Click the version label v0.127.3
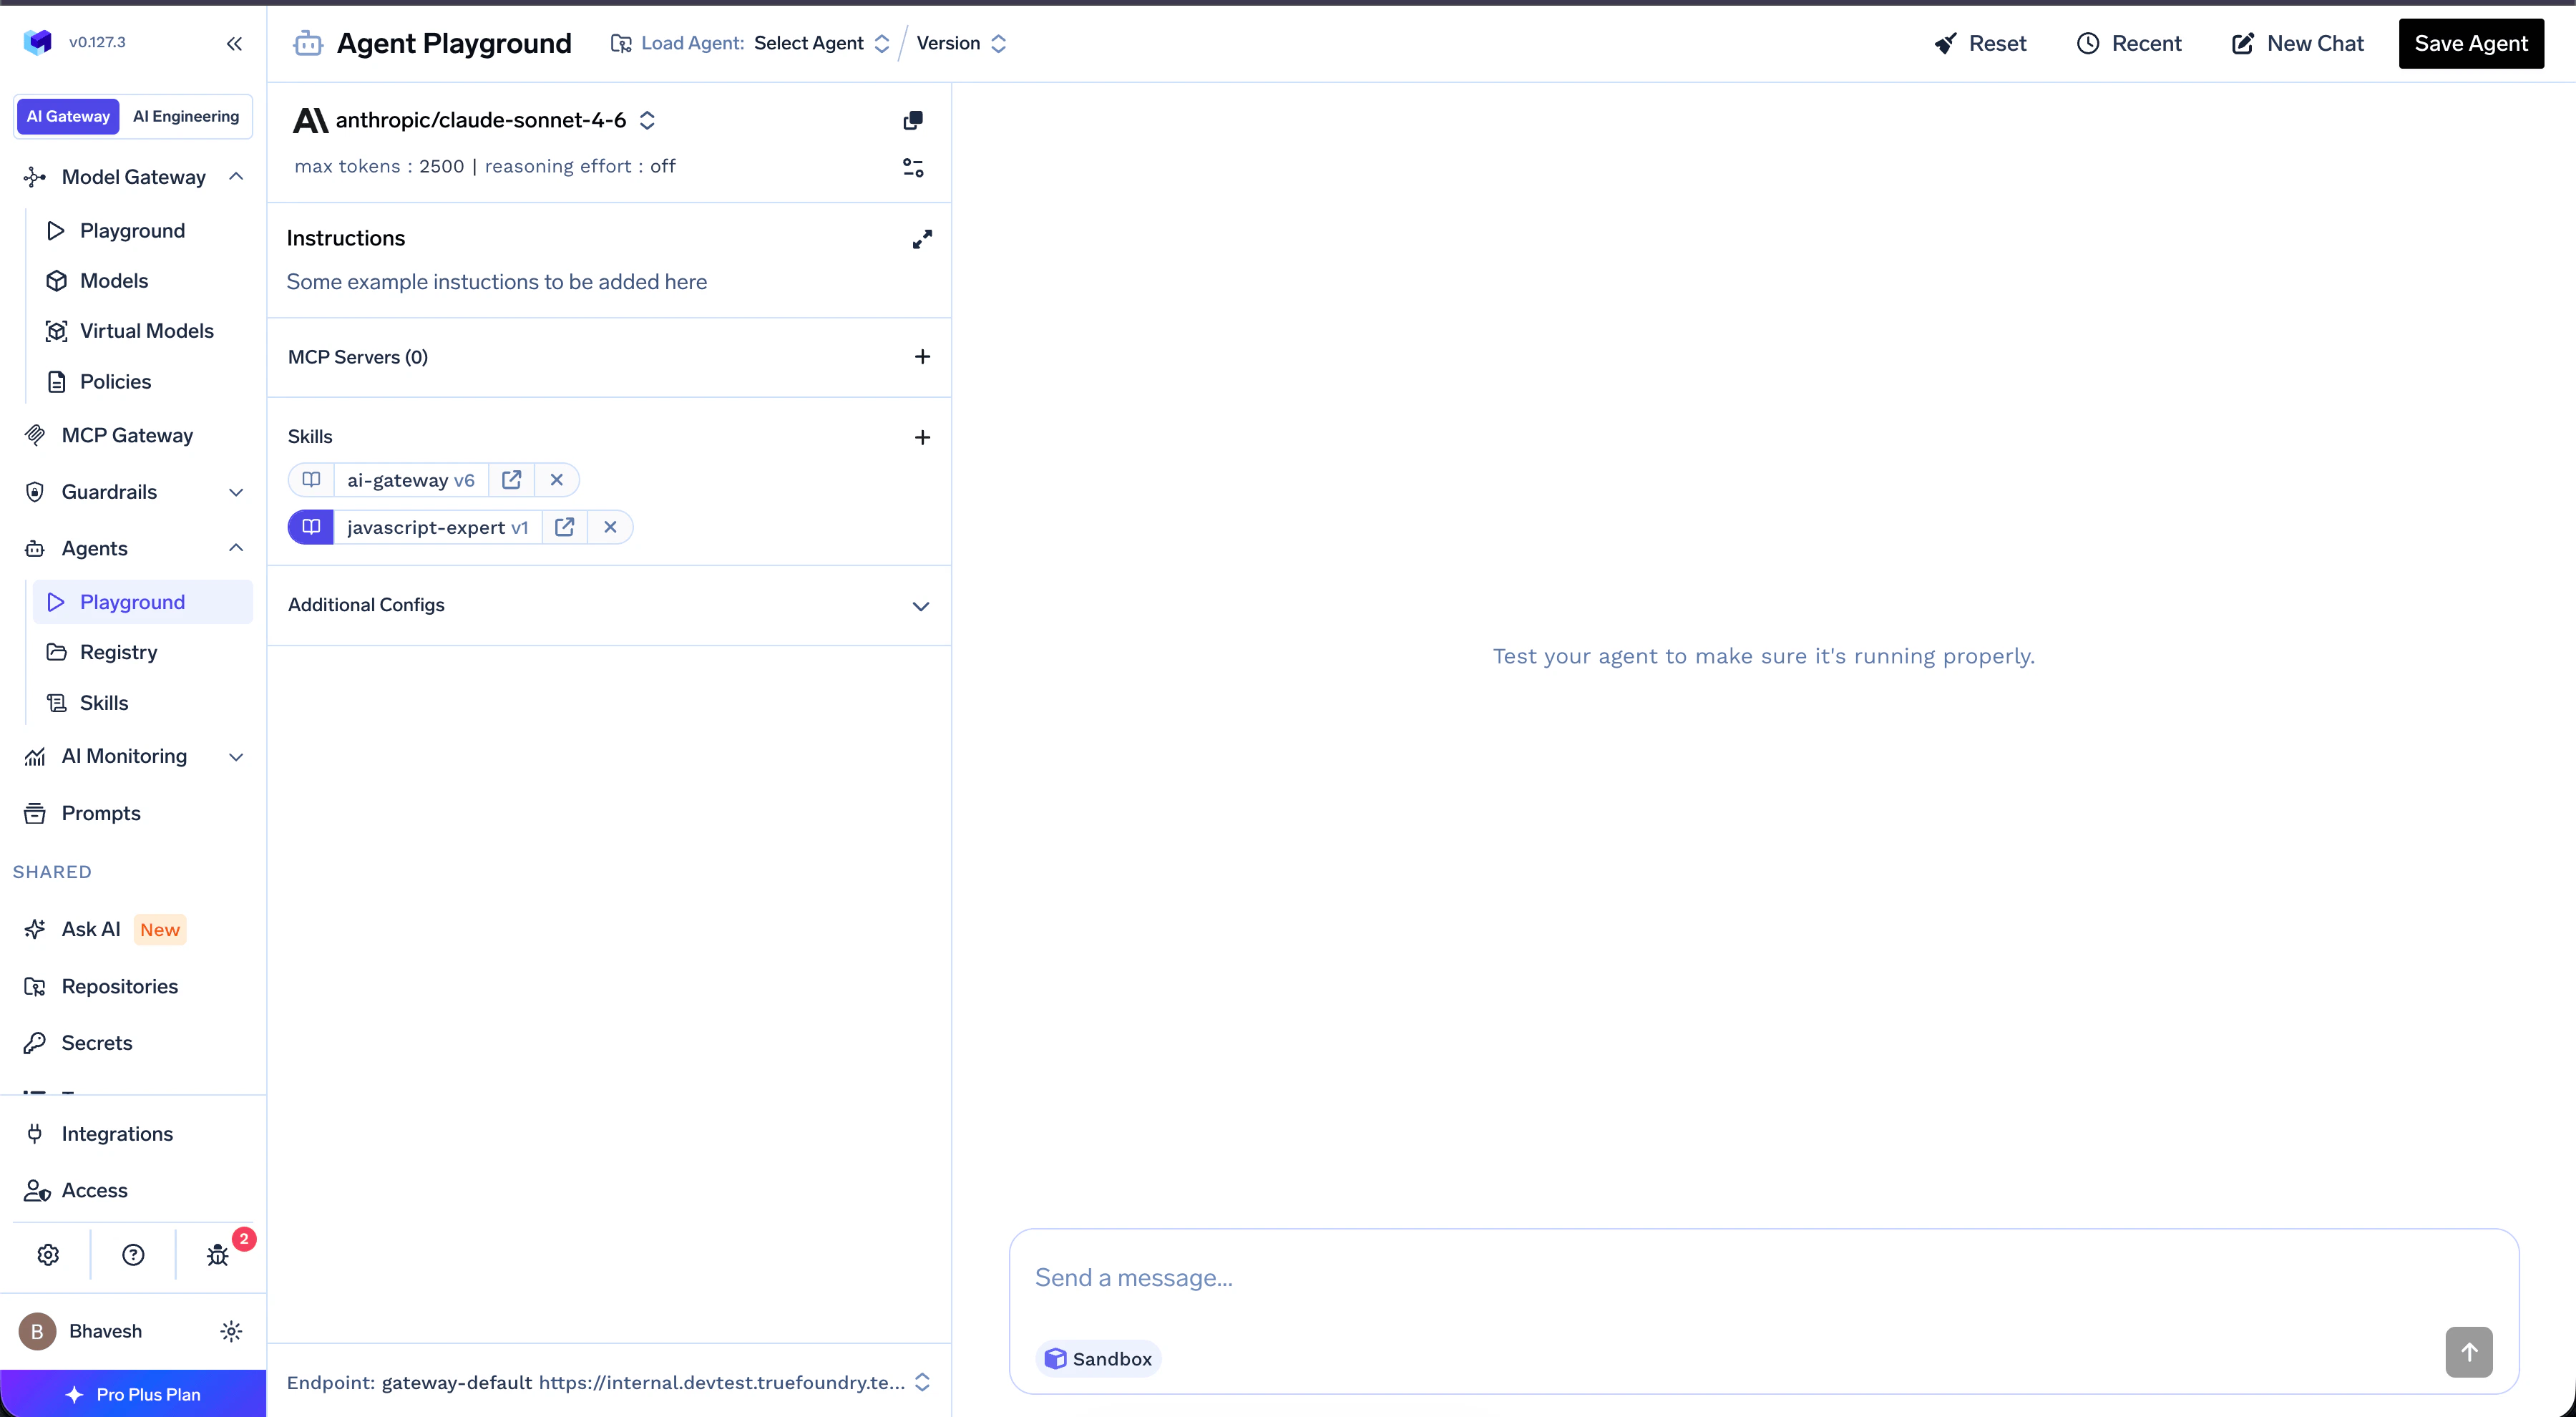 [97, 42]
